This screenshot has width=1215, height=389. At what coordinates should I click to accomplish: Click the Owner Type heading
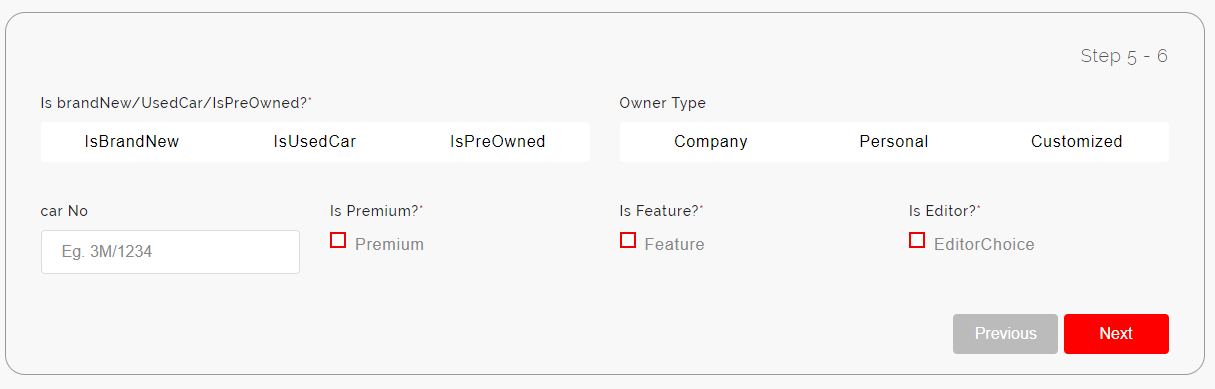tap(662, 103)
